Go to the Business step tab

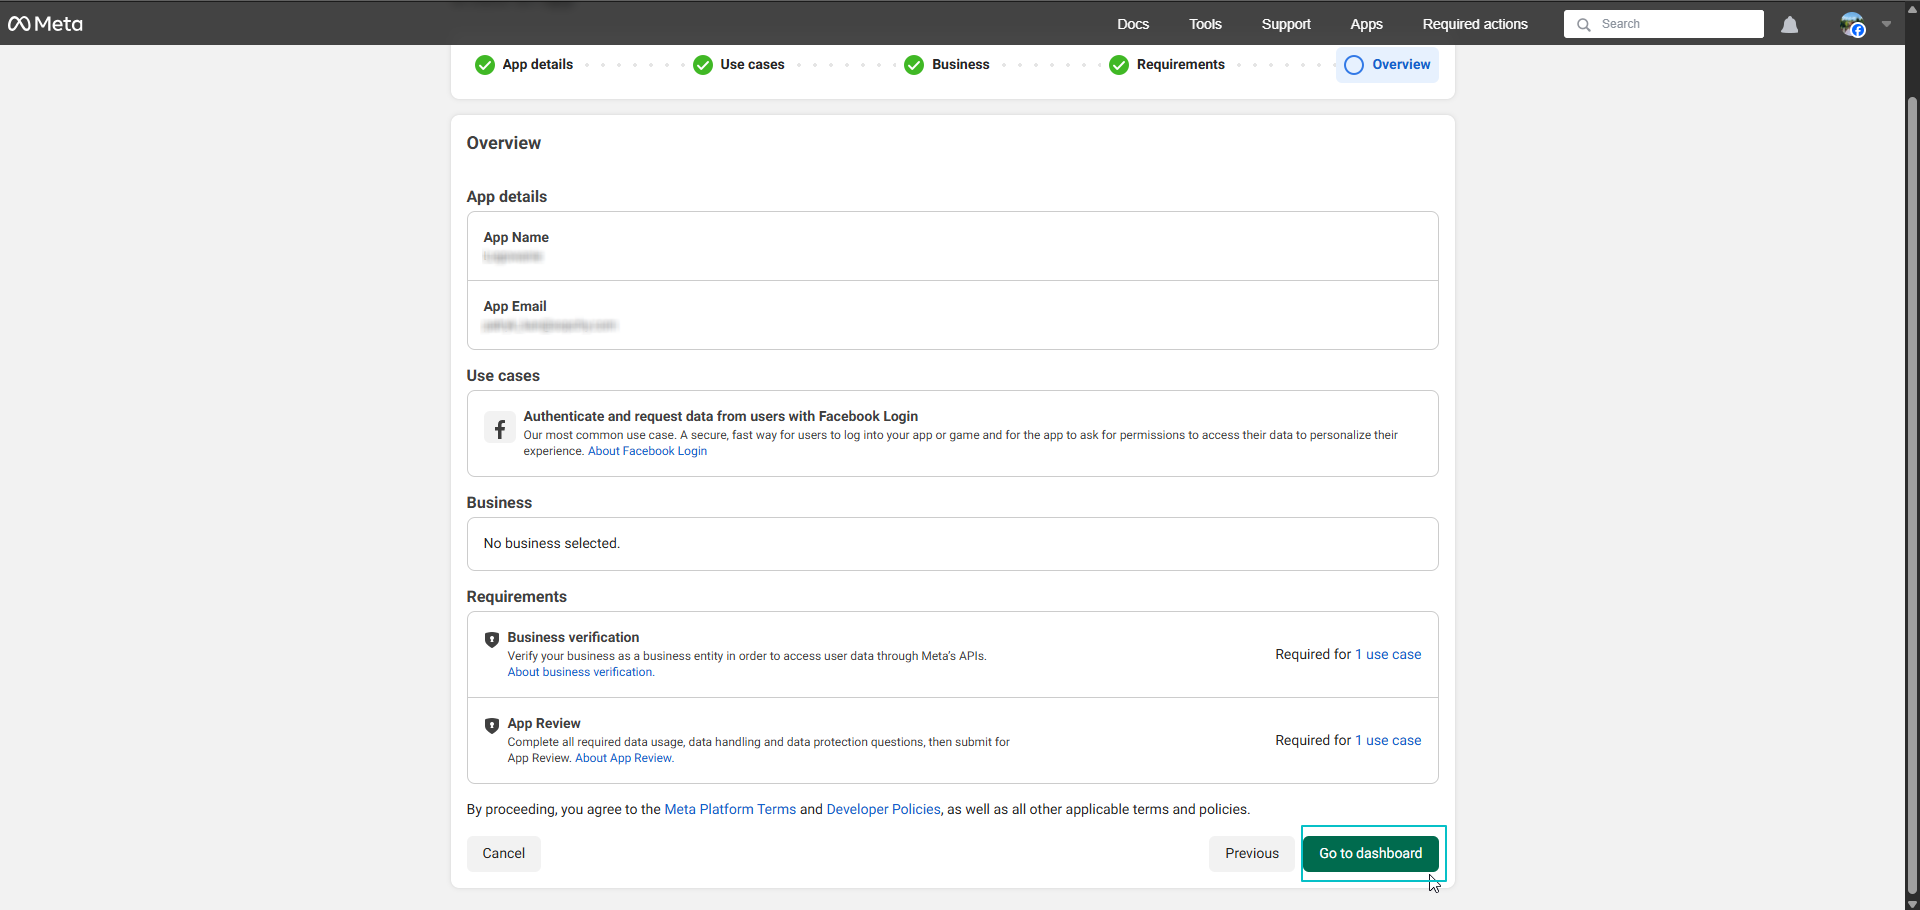[x=959, y=65]
